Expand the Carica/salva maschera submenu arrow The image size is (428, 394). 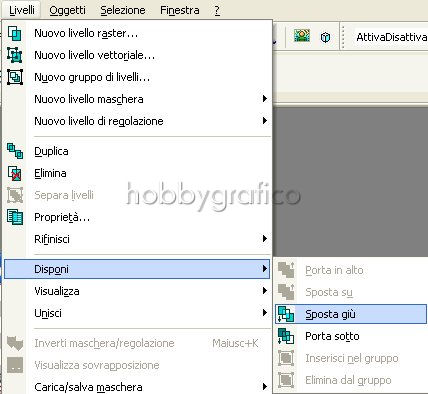click(x=265, y=387)
